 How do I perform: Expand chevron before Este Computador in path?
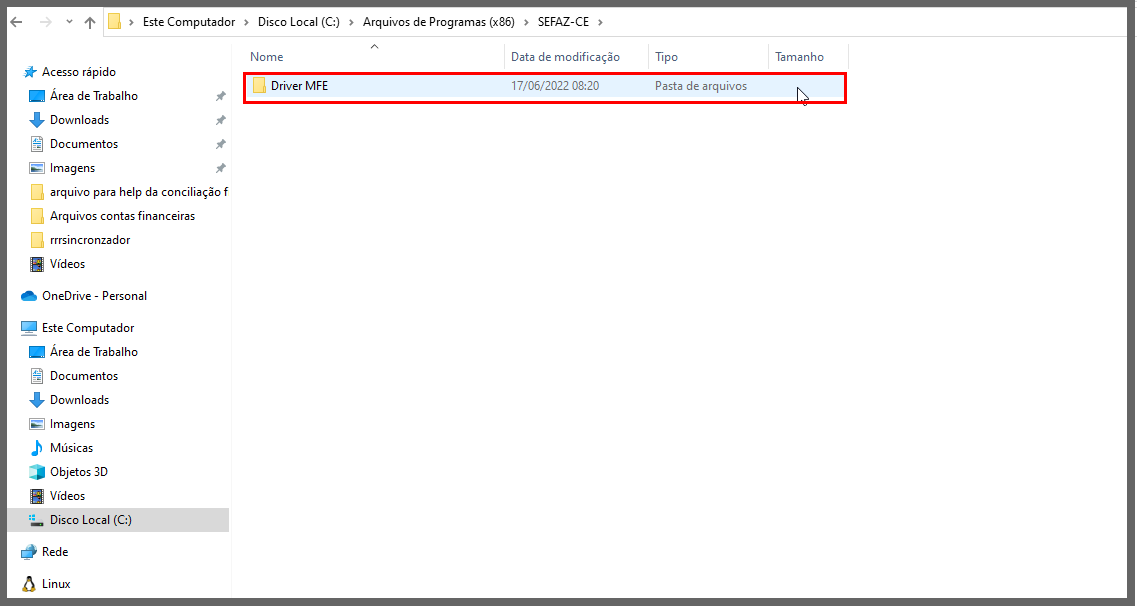[131, 22]
